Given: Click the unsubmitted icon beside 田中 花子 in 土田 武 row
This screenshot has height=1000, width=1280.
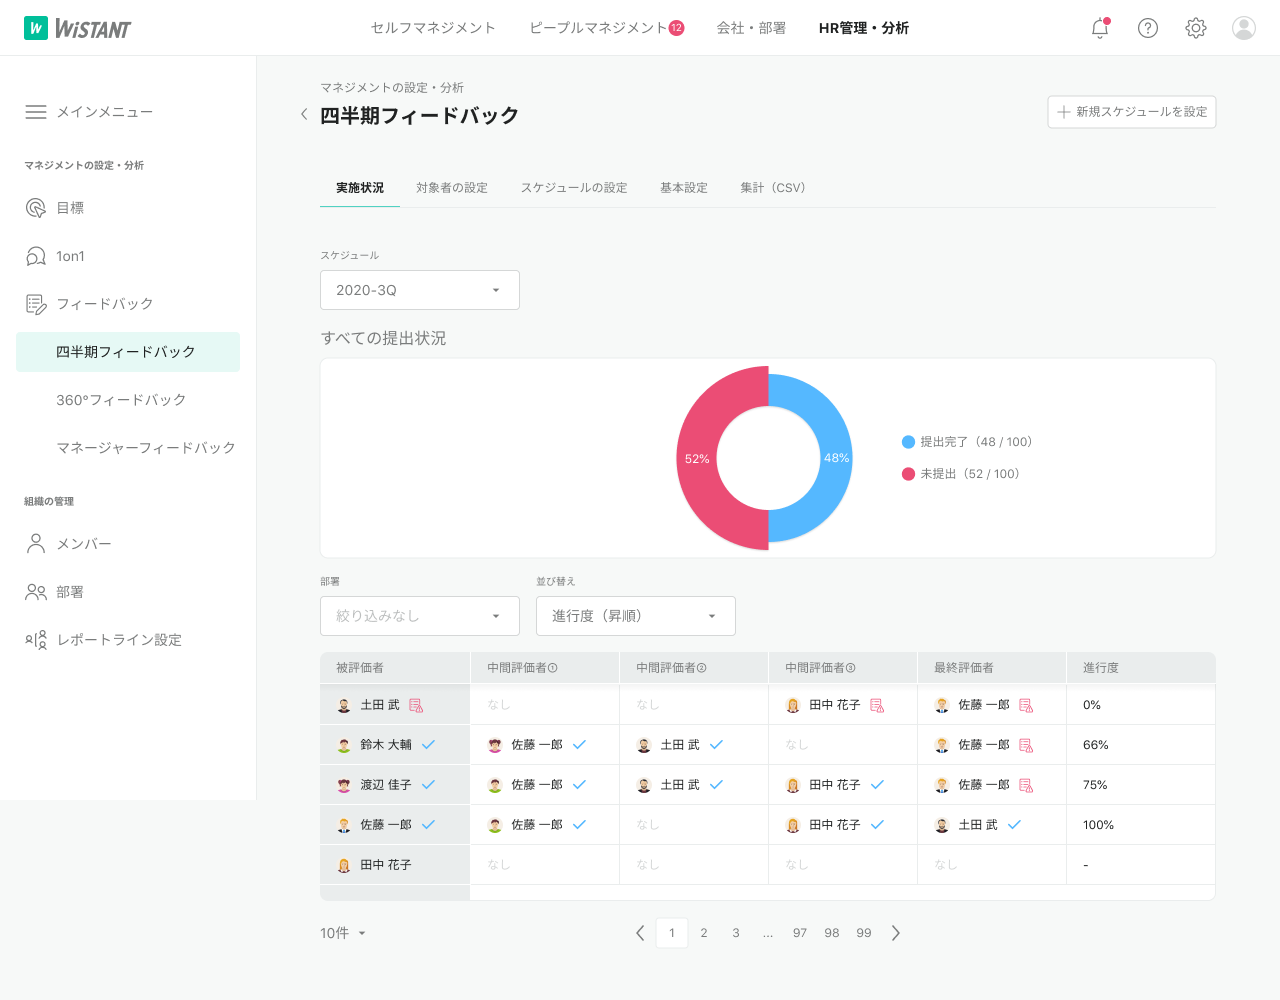Looking at the screenshot, I should click(877, 705).
